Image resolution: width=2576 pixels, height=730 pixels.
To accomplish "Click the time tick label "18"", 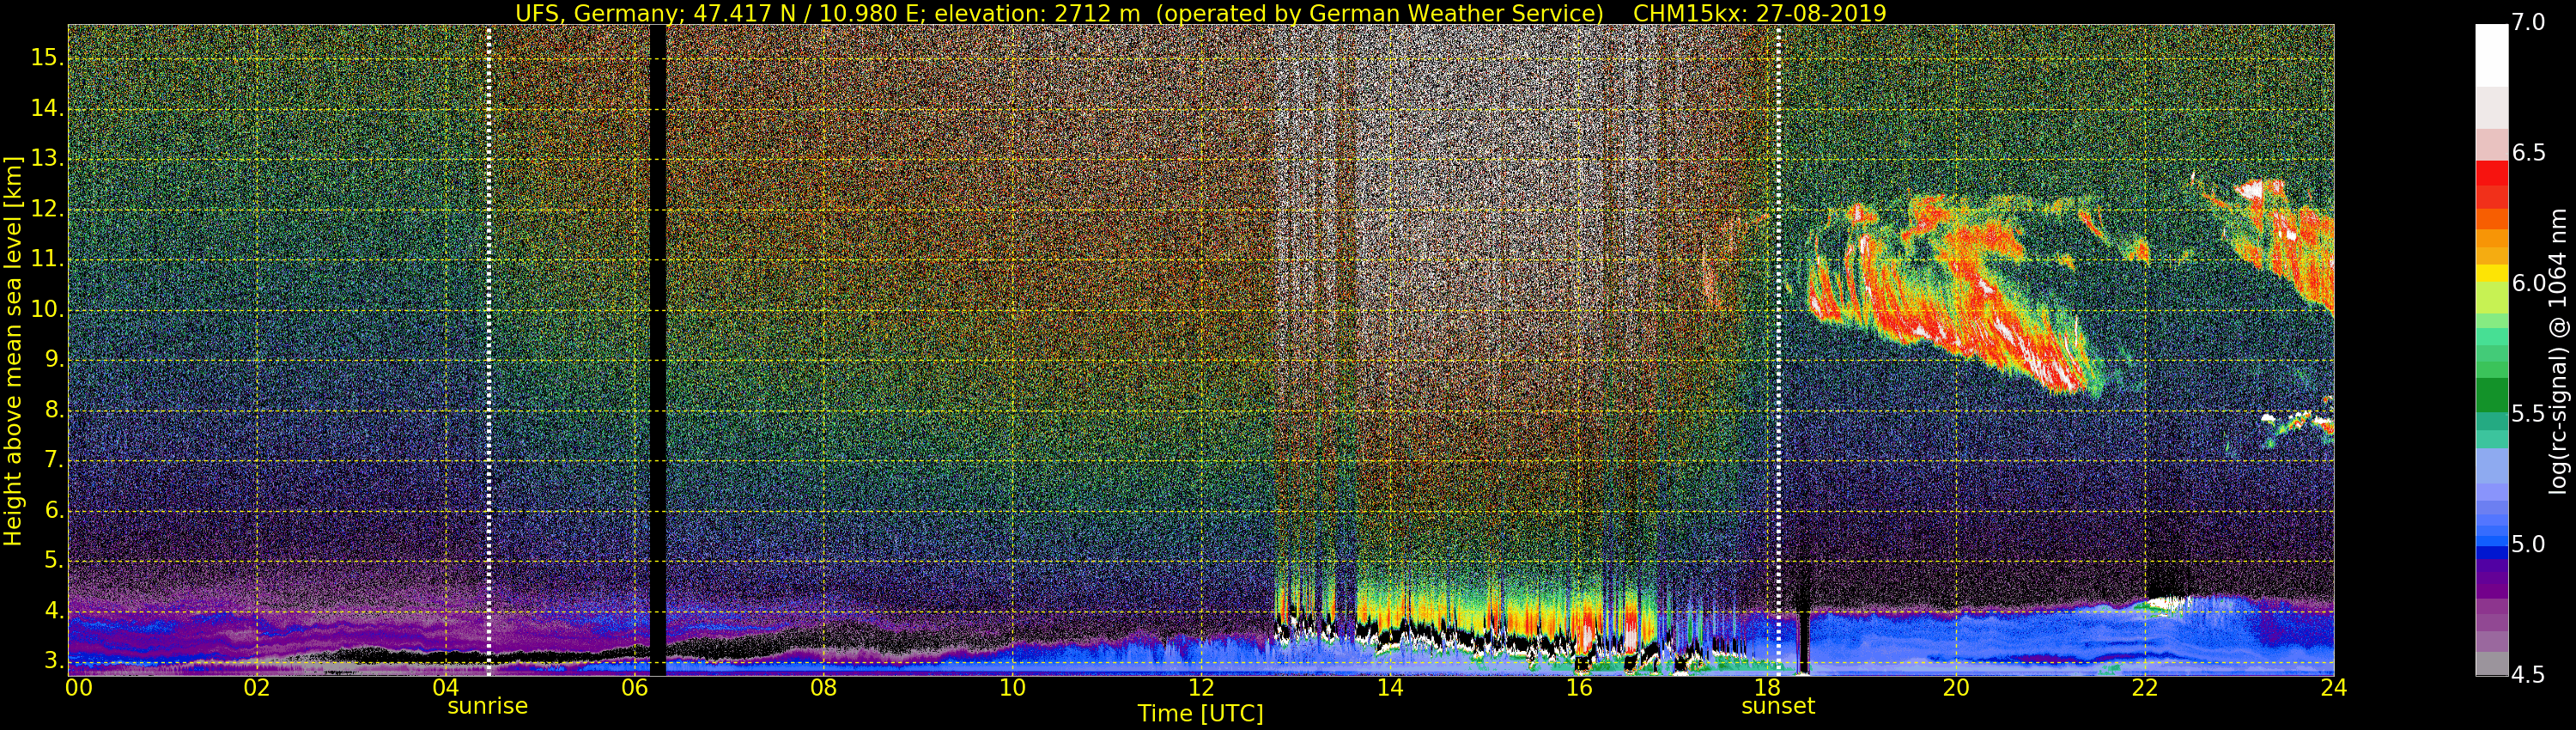I will point(1767,688).
